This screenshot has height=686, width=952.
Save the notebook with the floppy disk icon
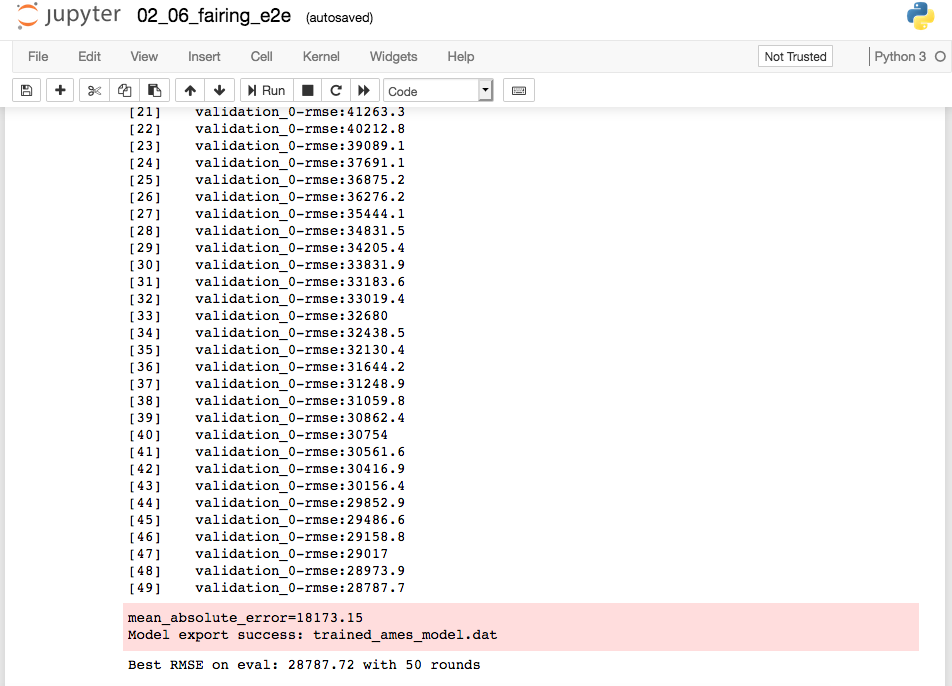tap(27, 91)
